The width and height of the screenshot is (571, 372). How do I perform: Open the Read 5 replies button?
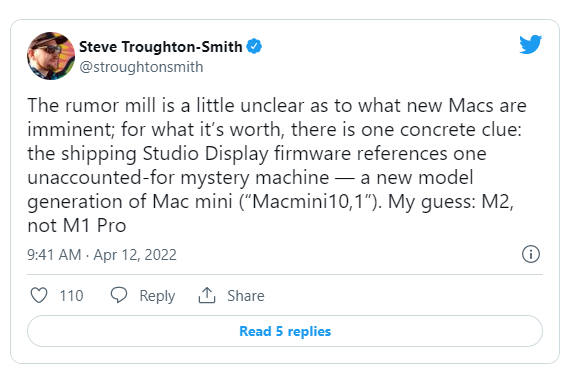[x=285, y=331]
